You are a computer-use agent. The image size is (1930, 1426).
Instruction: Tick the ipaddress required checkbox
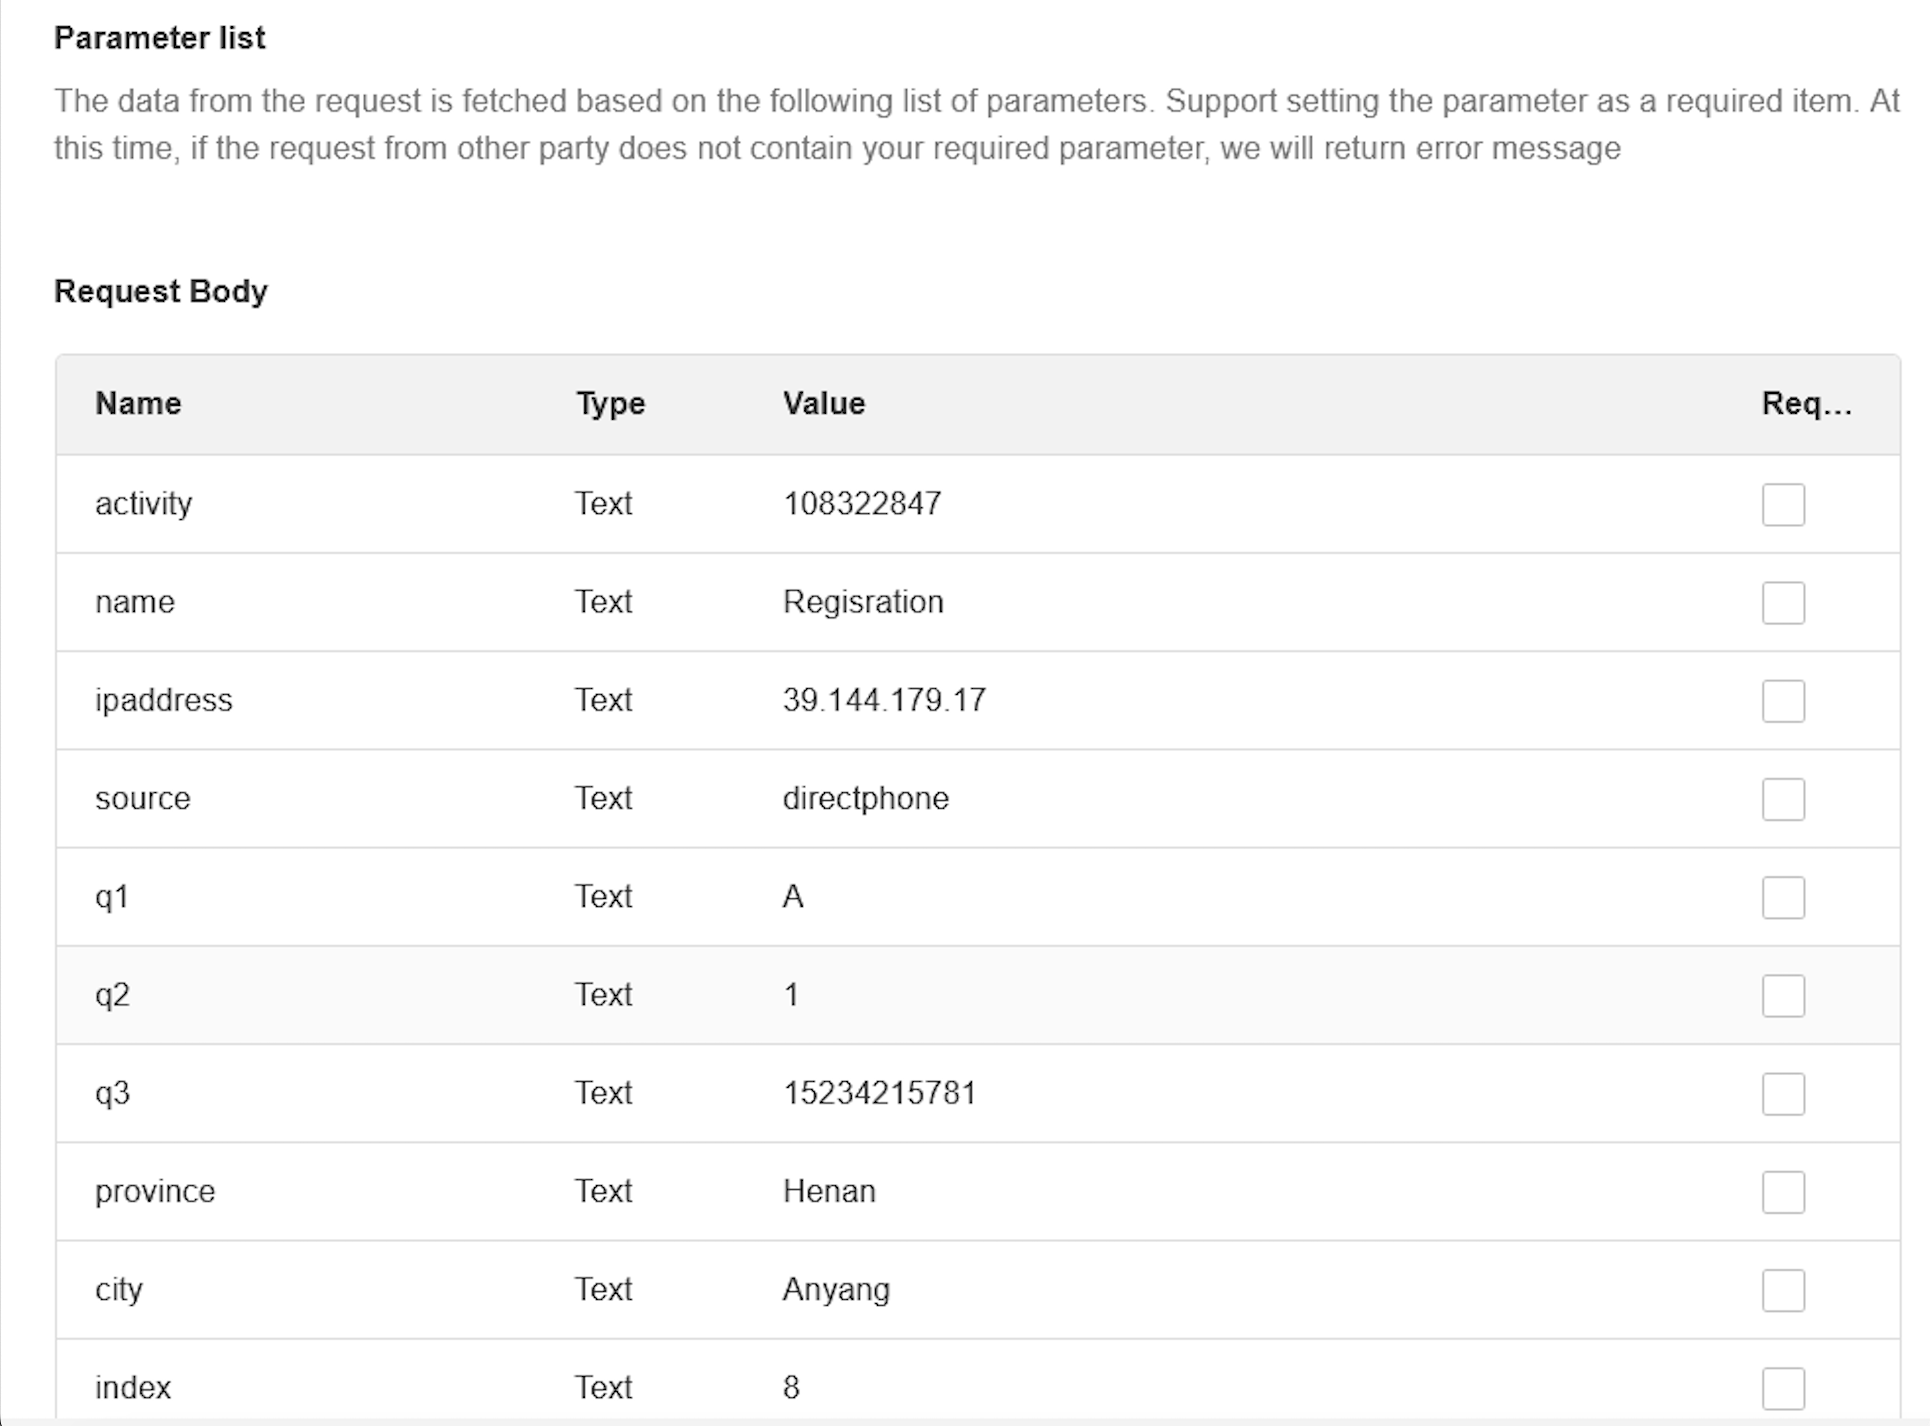(x=1783, y=700)
